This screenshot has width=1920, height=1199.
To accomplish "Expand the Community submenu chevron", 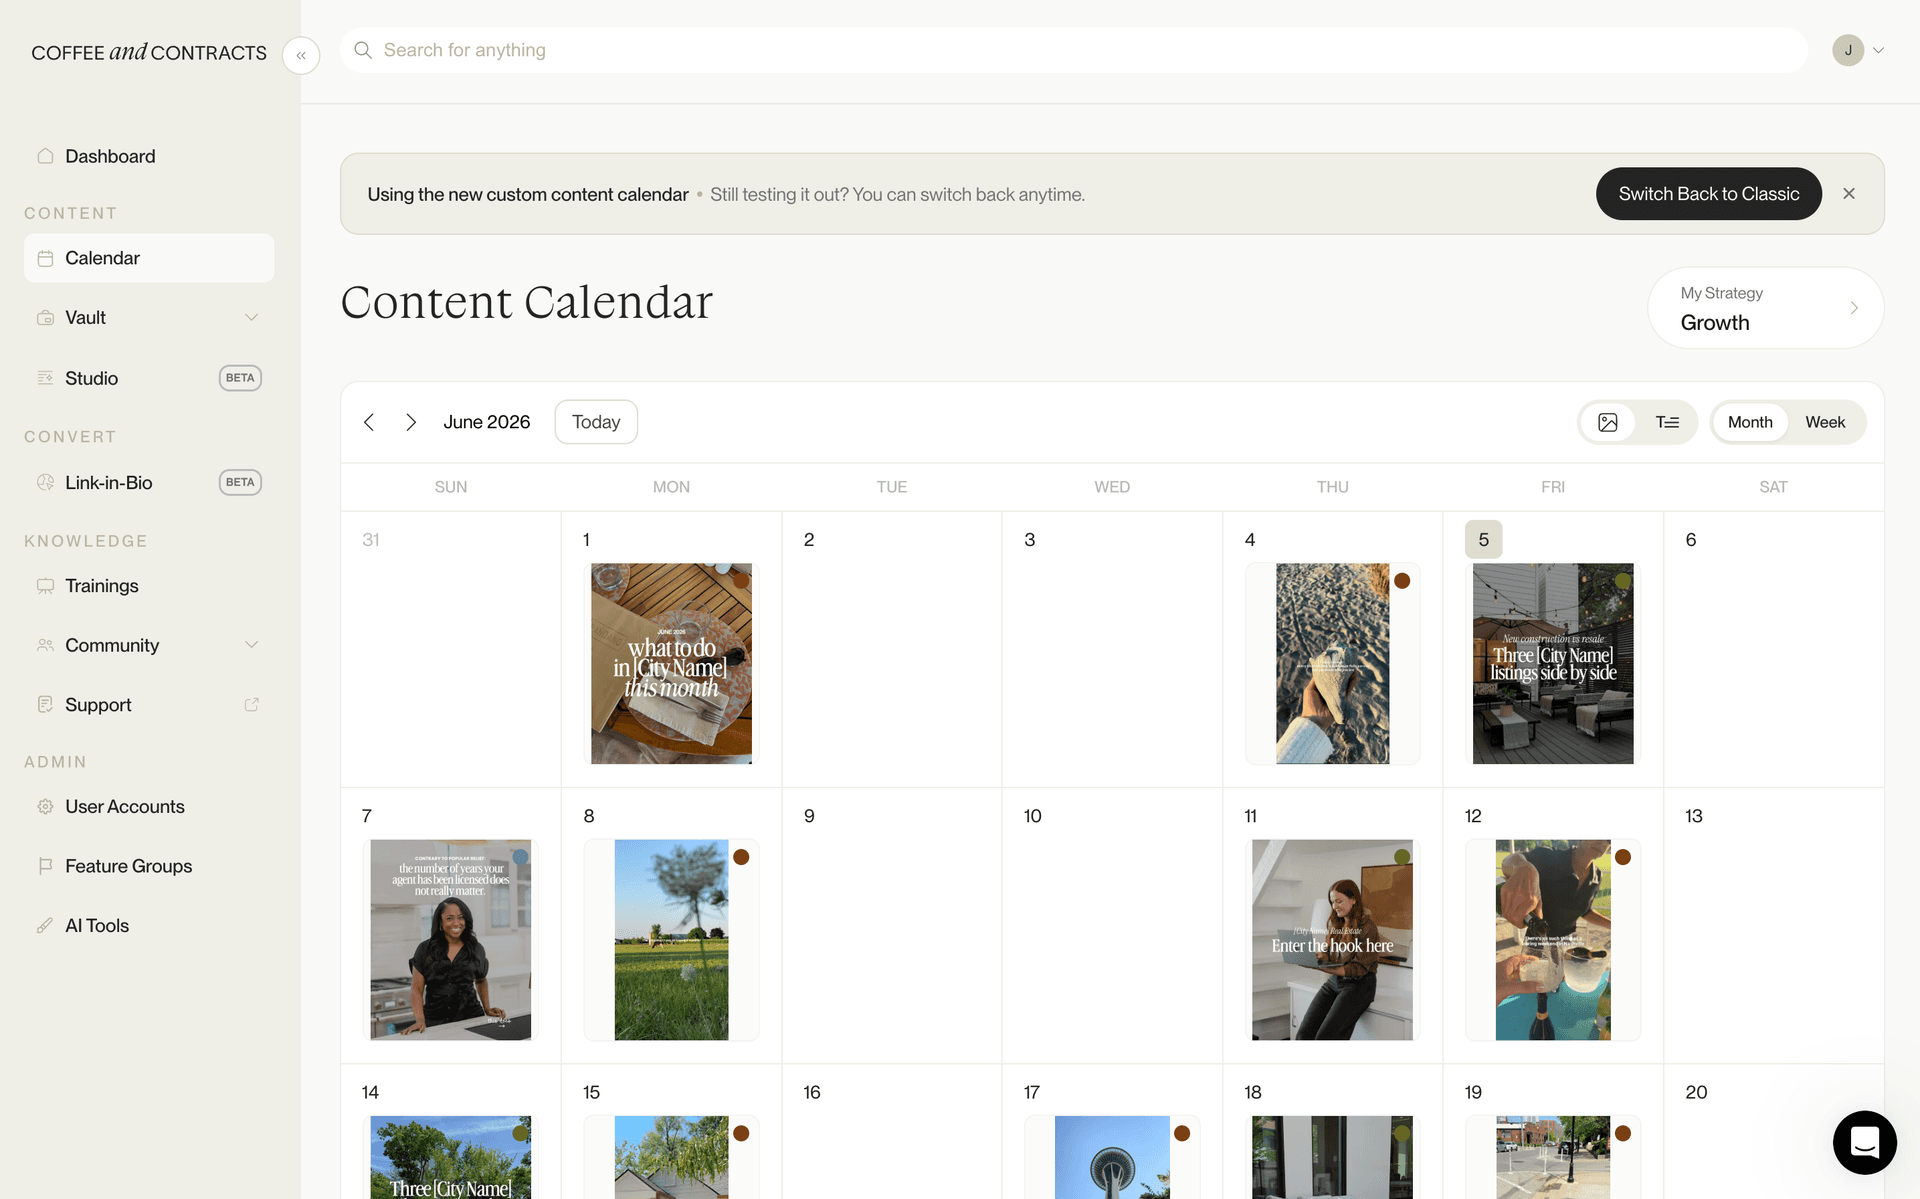I will pyautogui.click(x=251, y=646).
